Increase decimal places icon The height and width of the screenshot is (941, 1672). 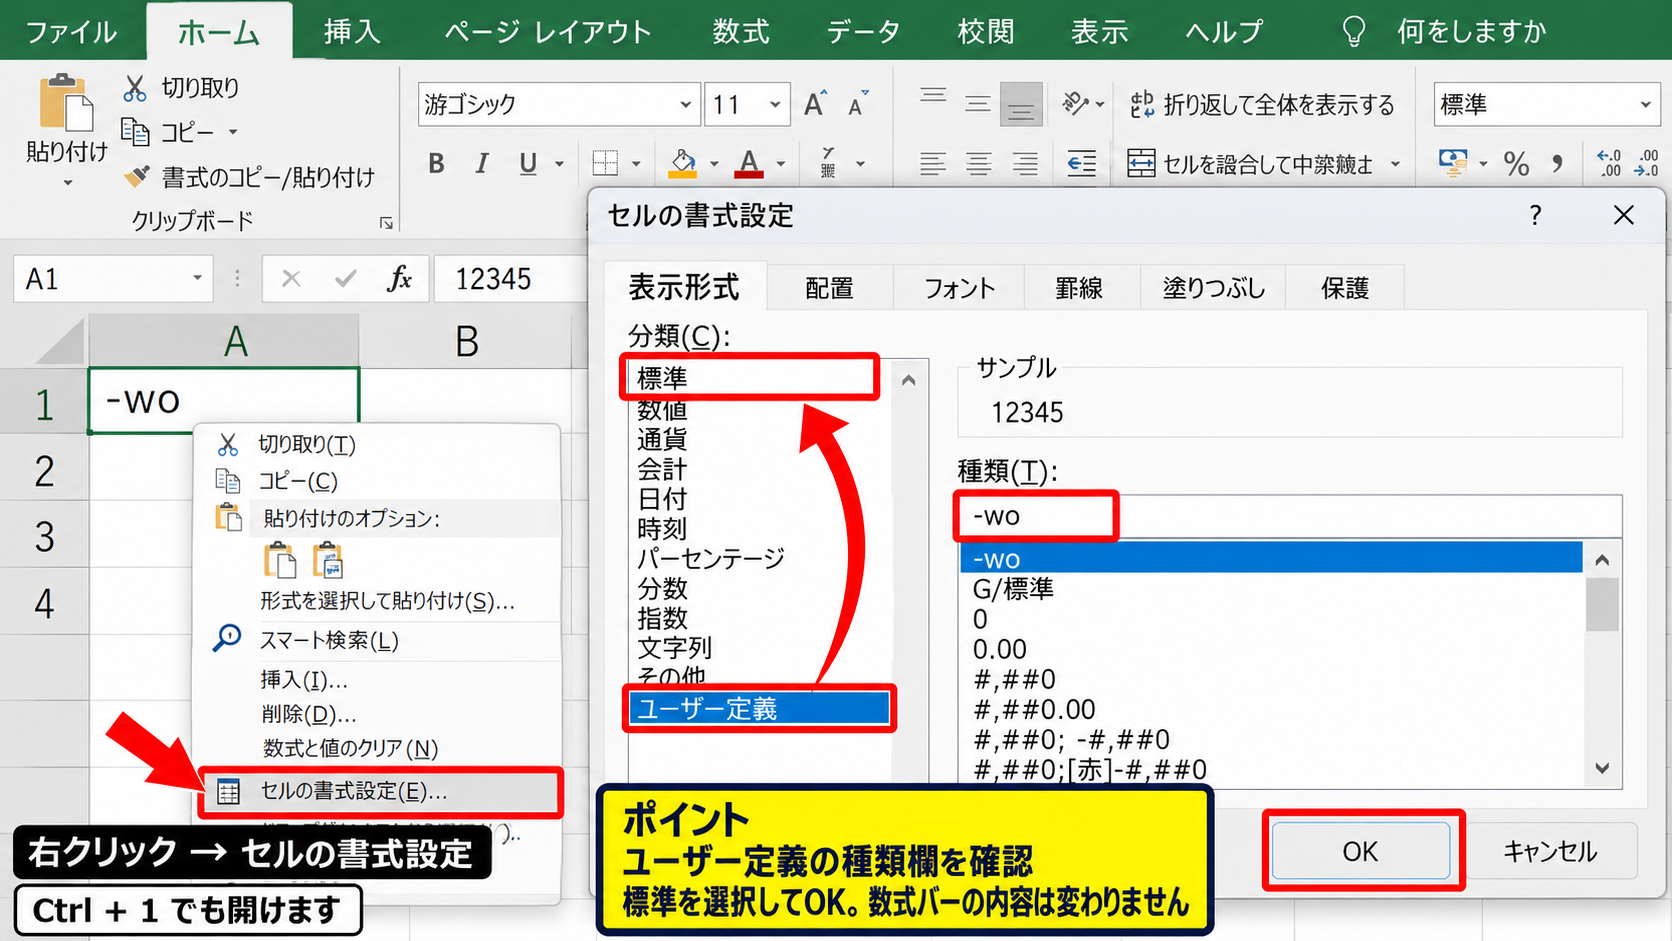tap(1609, 163)
